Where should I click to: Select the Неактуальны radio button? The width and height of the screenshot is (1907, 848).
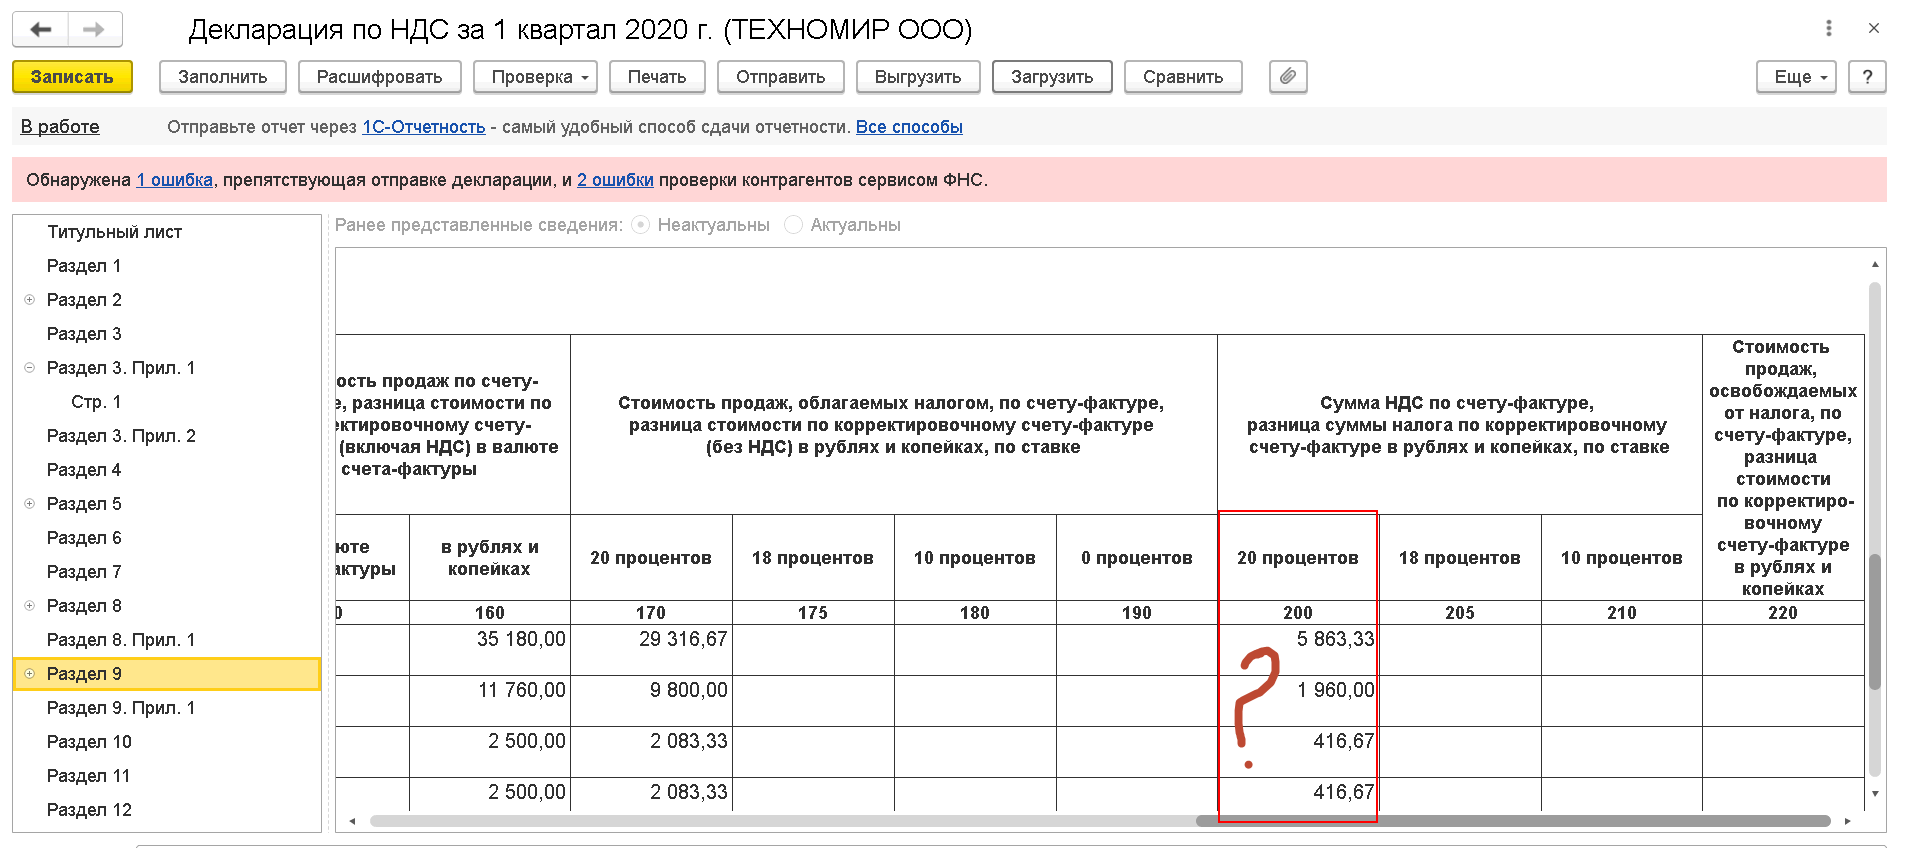[641, 225]
